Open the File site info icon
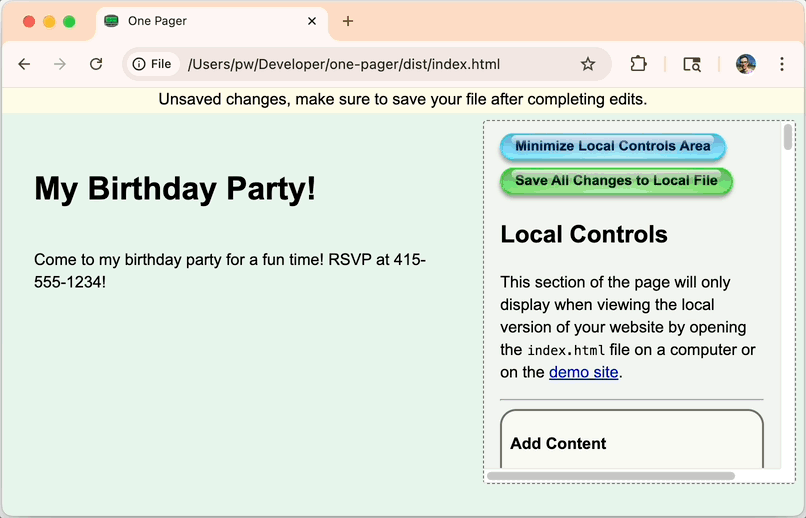This screenshot has height=518, width=806. [152, 64]
